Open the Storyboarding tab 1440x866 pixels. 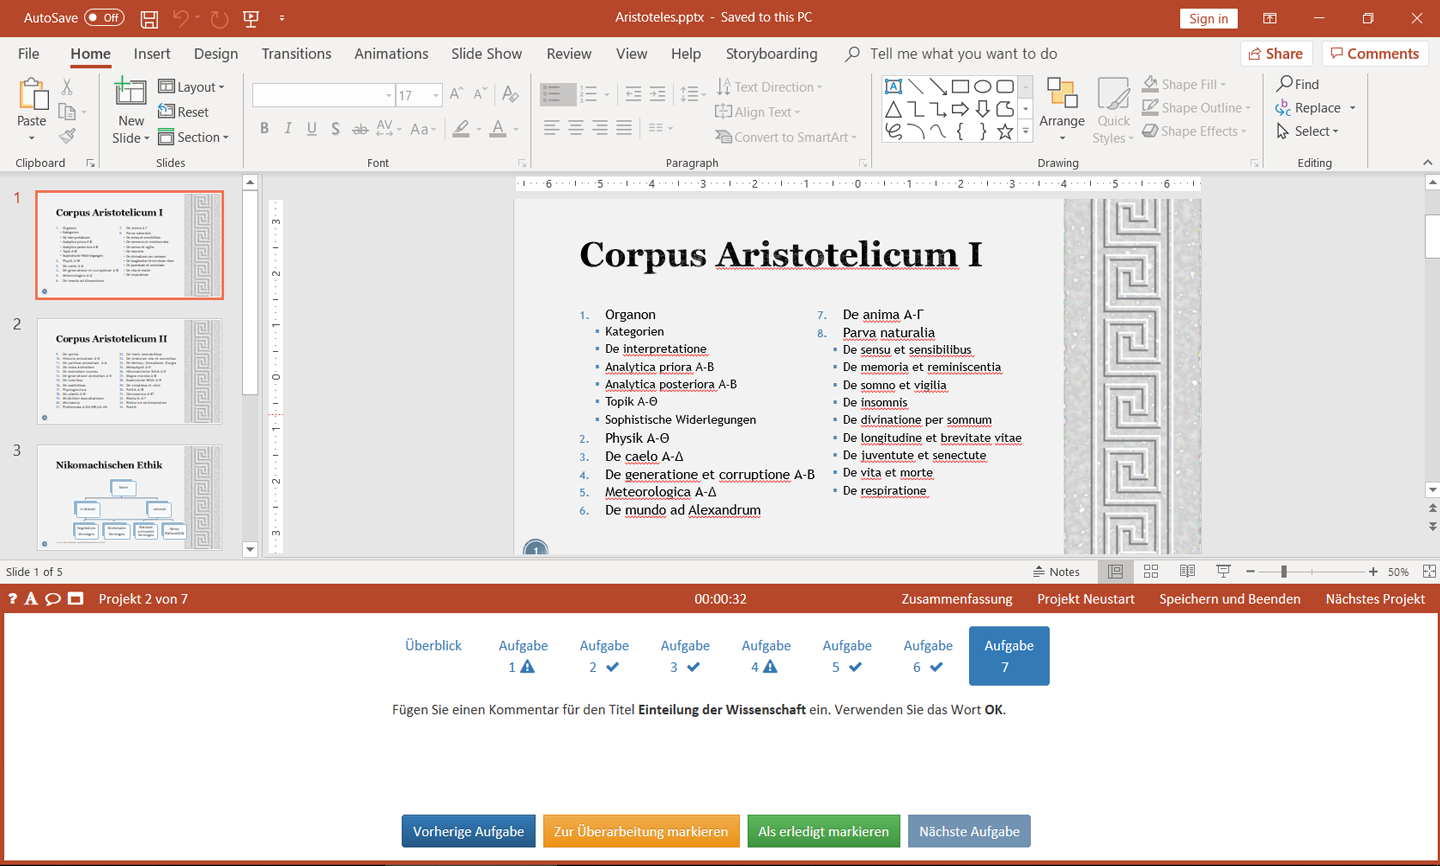coord(771,54)
